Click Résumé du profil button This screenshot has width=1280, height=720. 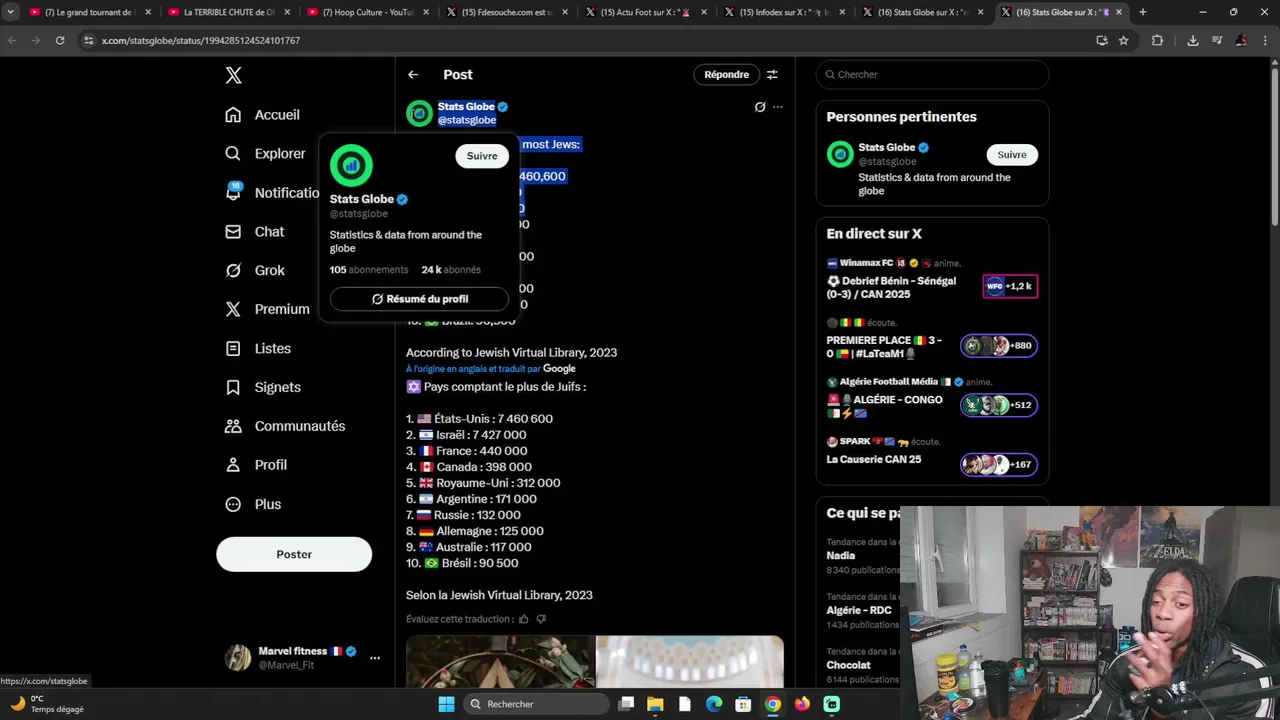click(419, 299)
